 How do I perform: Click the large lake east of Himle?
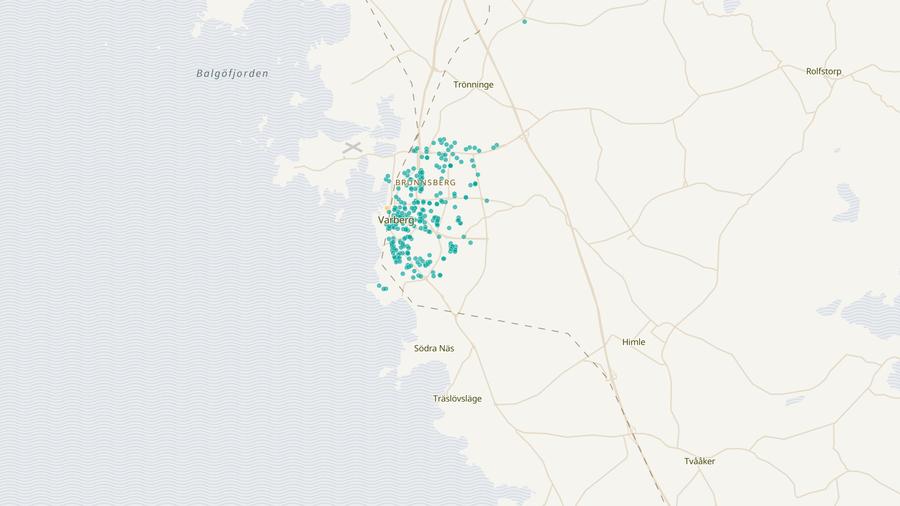point(870,314)
